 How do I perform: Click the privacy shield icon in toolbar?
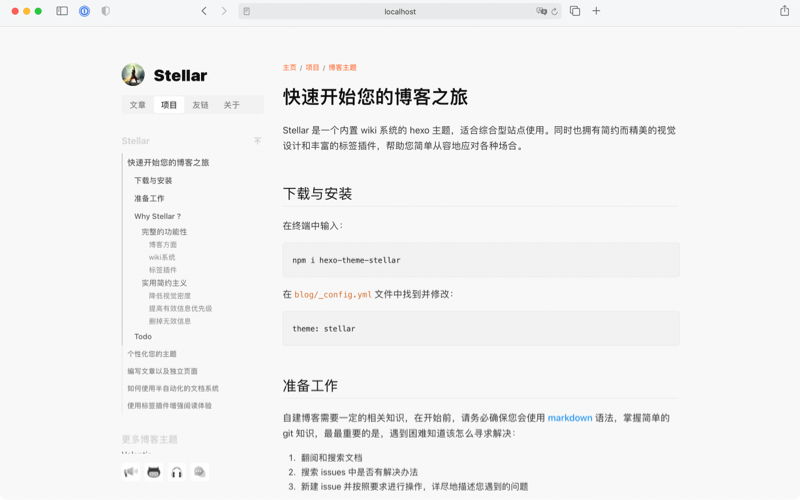point(106,11)
